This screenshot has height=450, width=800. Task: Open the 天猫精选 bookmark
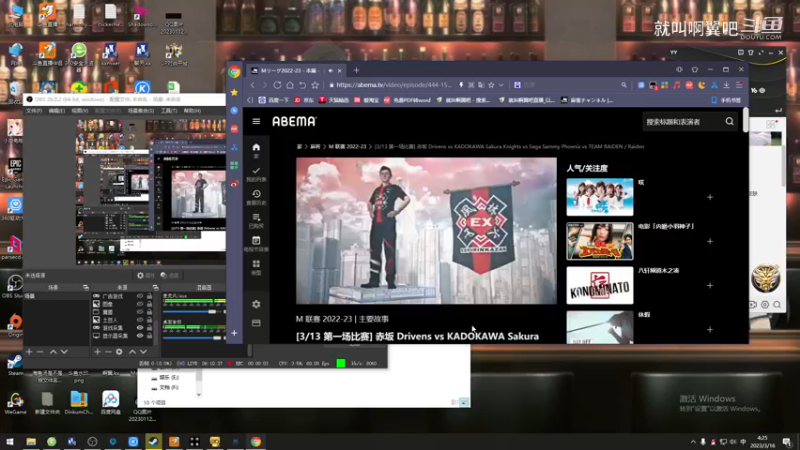pos(333,100)
